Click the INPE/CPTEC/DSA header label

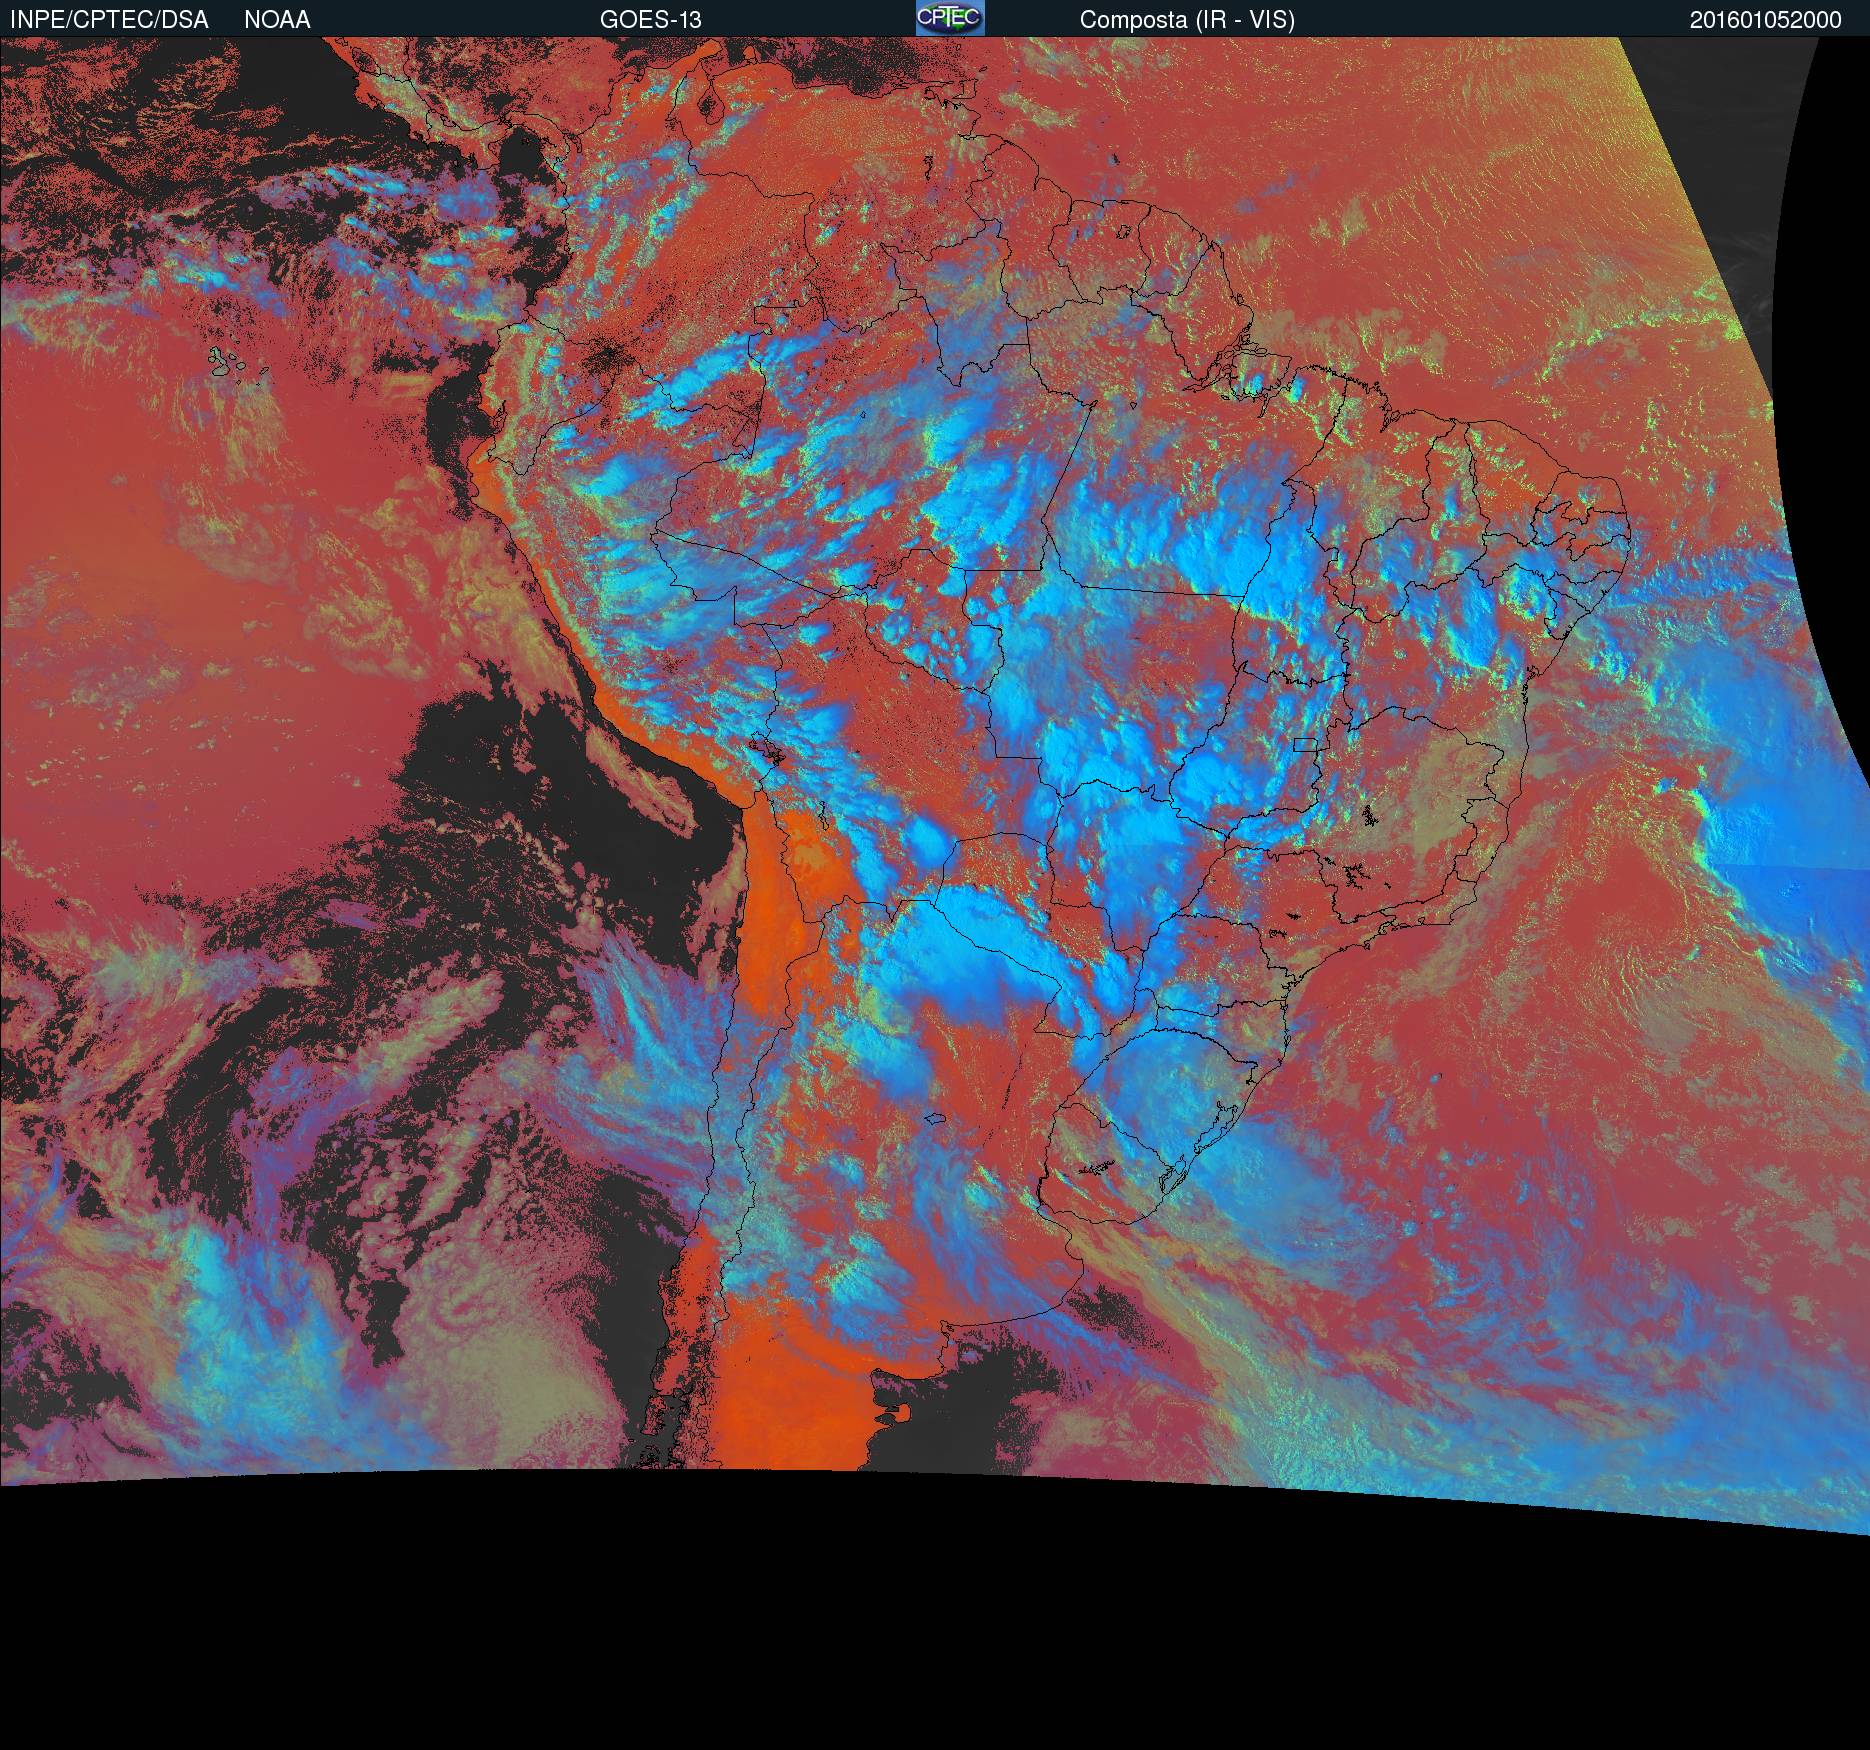(x=109, y=20)
